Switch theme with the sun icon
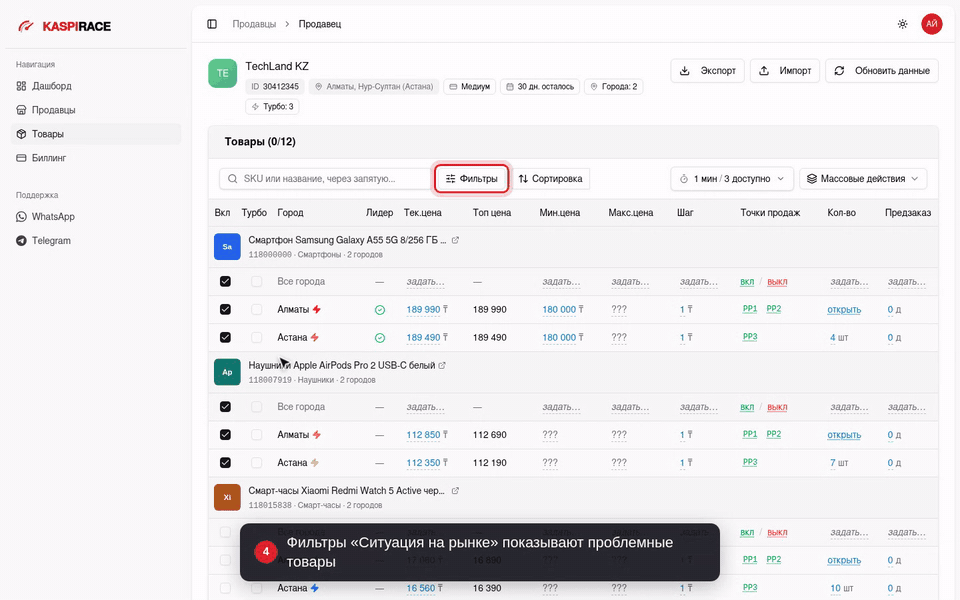 tap(902, 24)
